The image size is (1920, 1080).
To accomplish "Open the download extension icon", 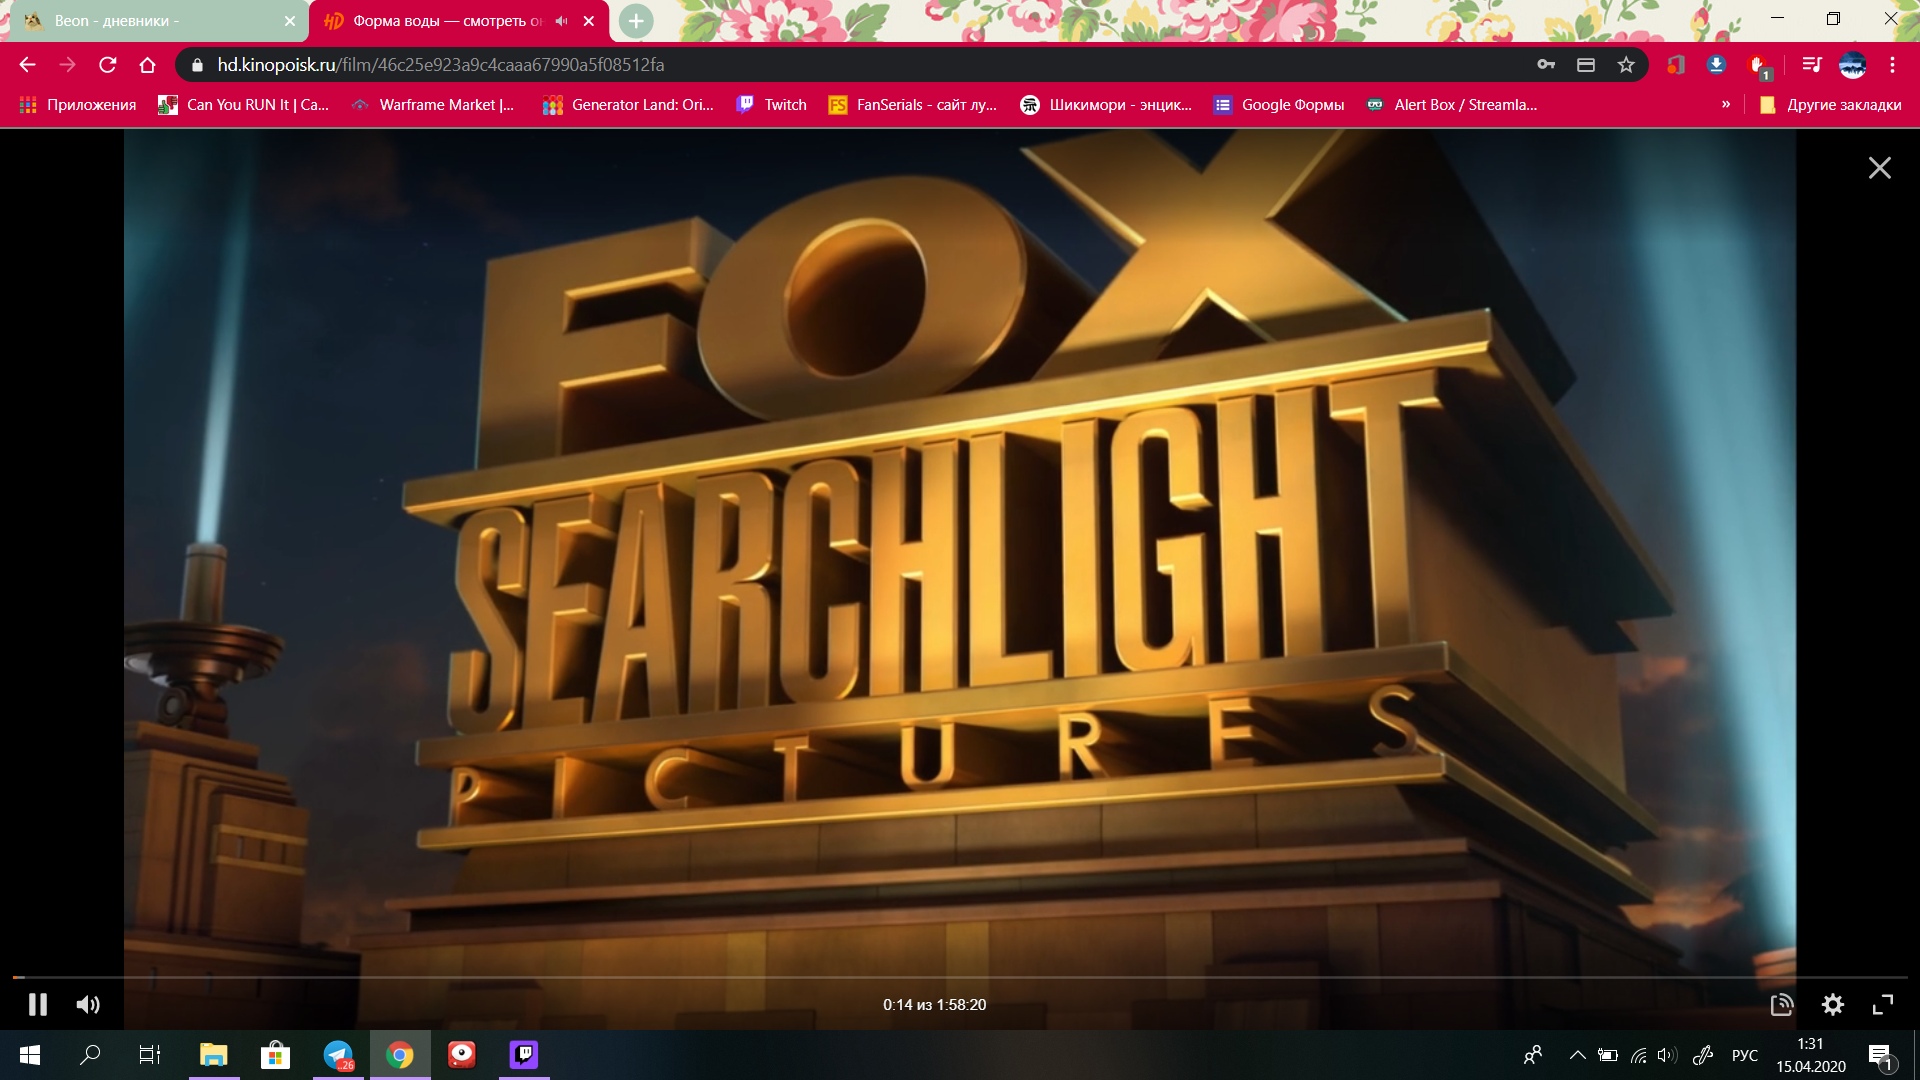I will click(1716, 65).
